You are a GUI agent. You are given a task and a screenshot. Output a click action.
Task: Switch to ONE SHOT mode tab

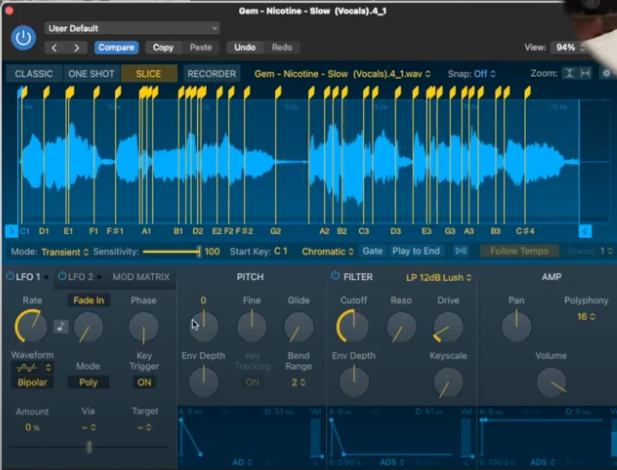[x=91, y=74]
